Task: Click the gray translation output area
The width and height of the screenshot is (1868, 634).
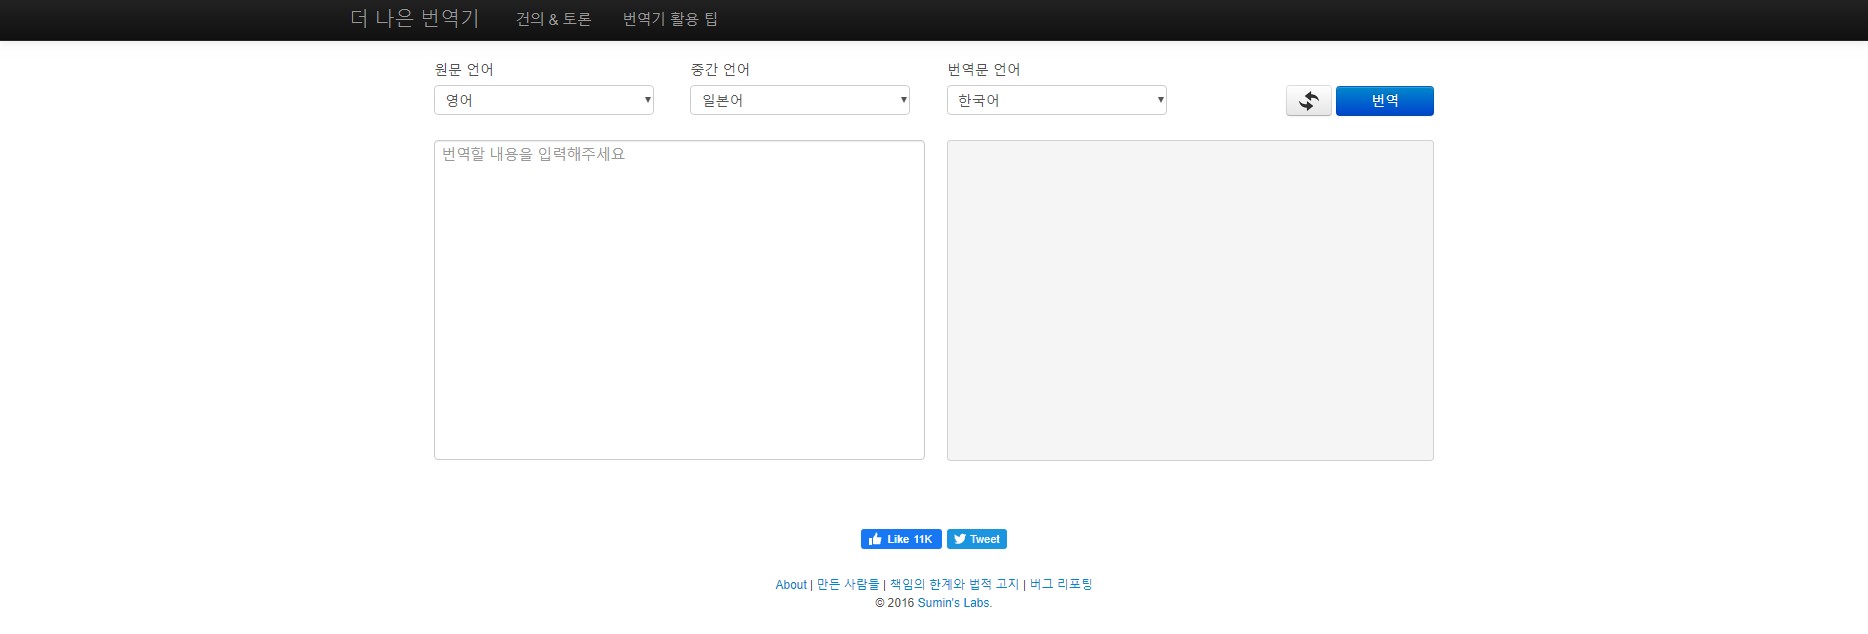Action: pyautogui.click(x=1190, y=300)
